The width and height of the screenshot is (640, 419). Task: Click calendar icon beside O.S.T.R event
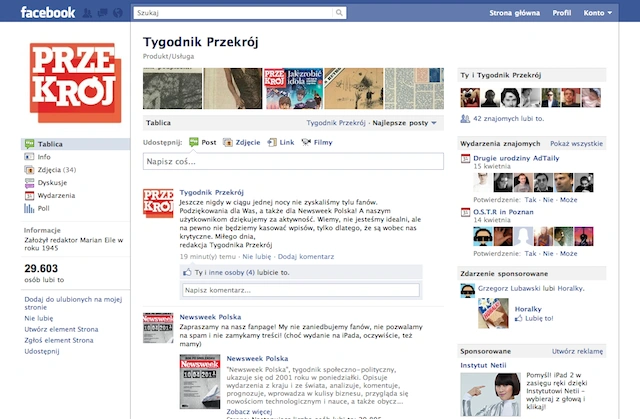pyautogui.click(x=465, y=213)
